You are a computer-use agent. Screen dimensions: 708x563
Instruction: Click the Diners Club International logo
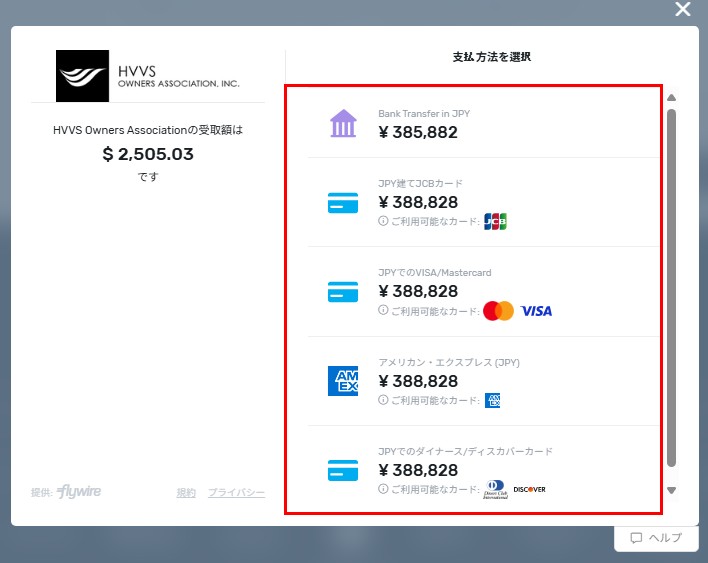[496, 489]
